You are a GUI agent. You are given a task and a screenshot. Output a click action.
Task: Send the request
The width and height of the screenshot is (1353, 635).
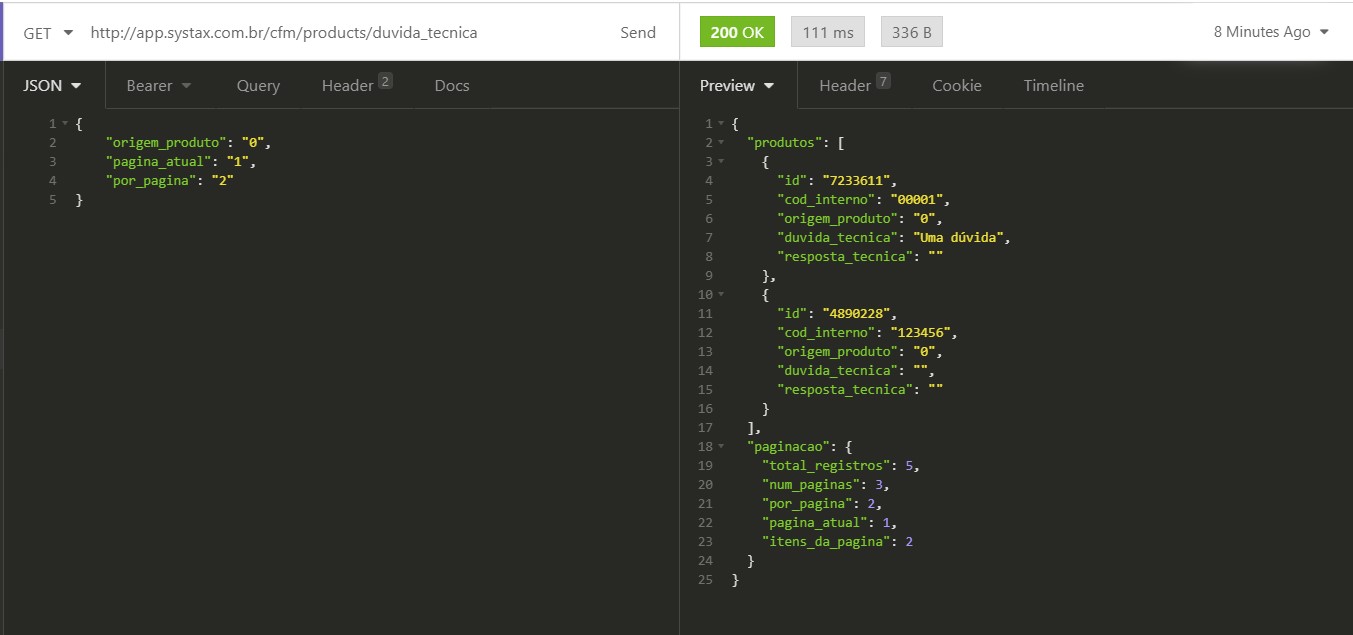(x=638, y=32)
